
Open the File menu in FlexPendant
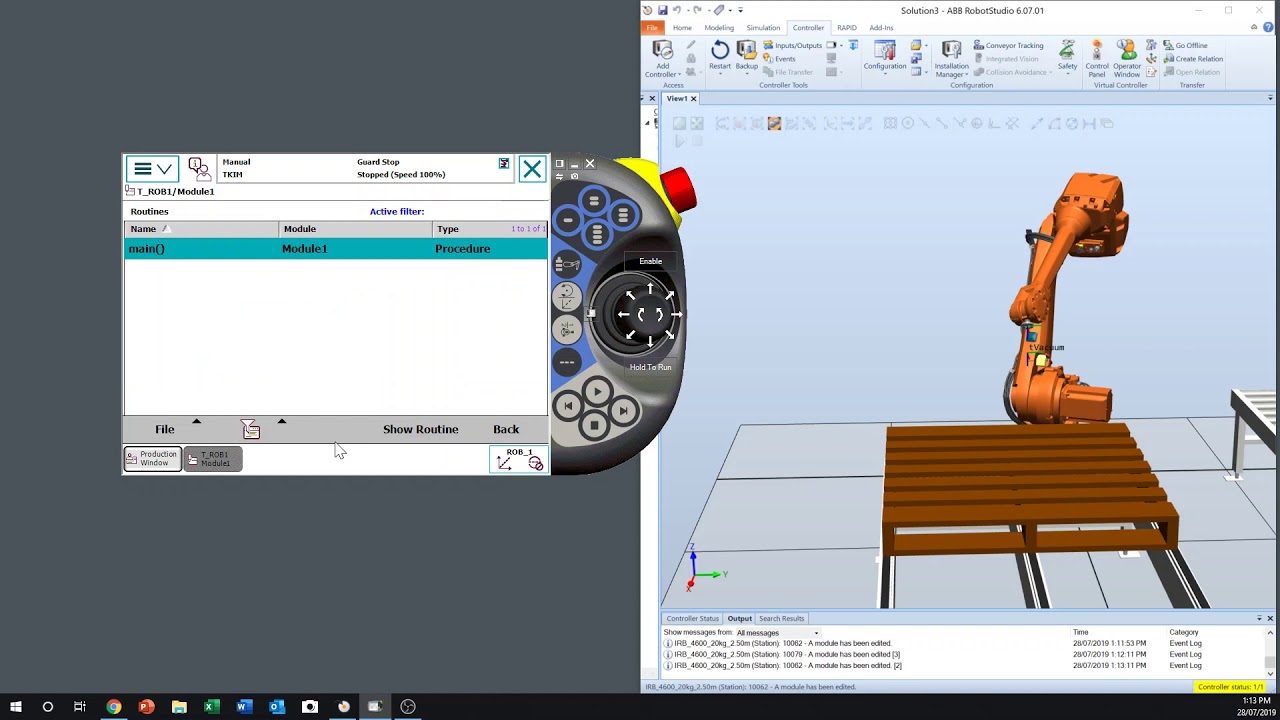pos(165,429)
